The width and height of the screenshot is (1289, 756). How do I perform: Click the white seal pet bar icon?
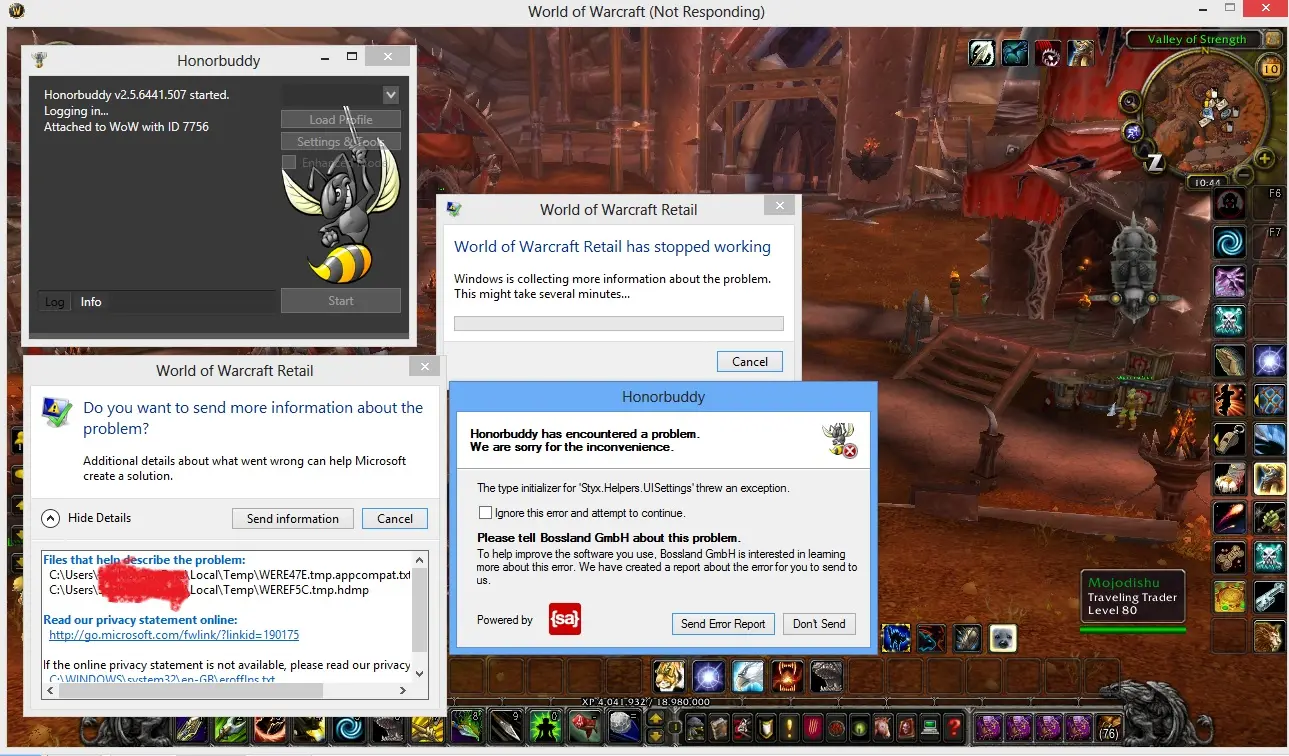[1003, 637]
